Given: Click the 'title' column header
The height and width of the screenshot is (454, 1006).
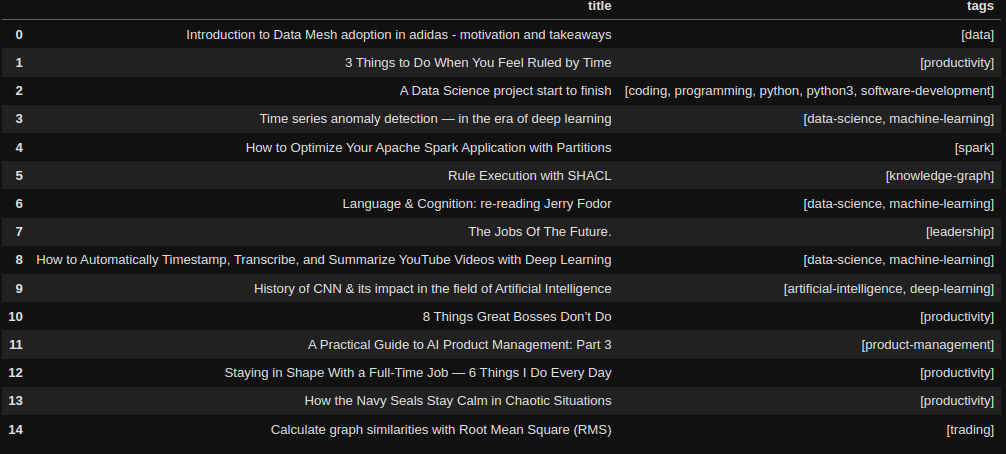Looking at the screenshot, I should (x=599, y=6).
